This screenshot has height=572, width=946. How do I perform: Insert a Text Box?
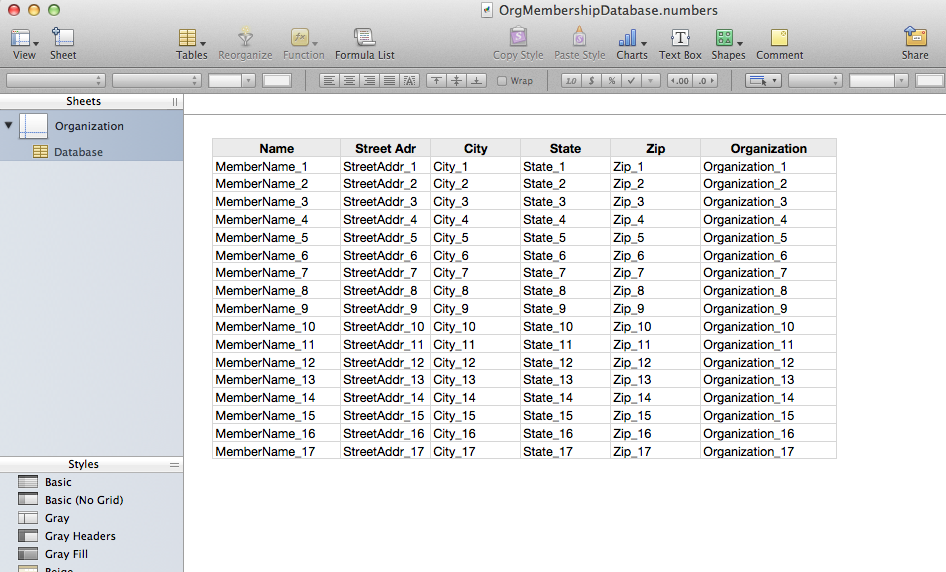(x=680, y=43)
